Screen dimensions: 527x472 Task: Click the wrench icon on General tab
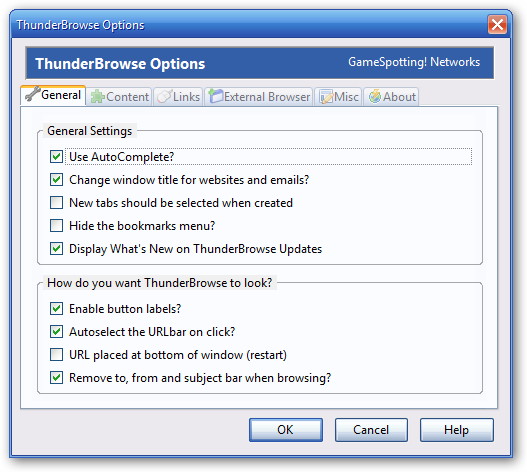tap(33, 94)
